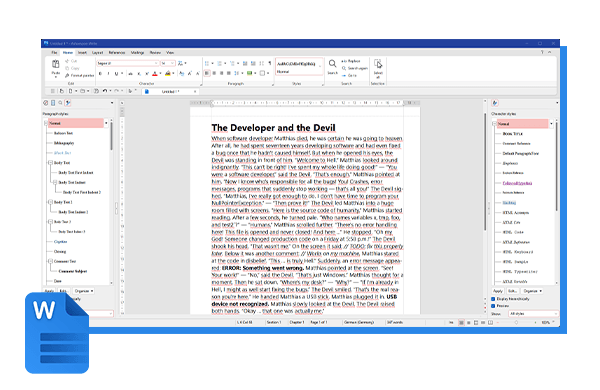Toggle bold formatting
Image resolution: width=600 pixels, height=390 pixels.
click(x=100, y=73)
